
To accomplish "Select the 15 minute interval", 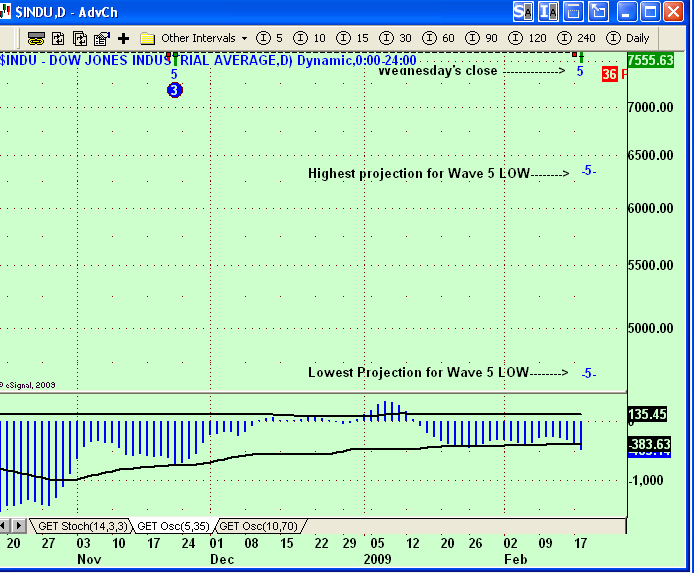I will coord(352,38).
